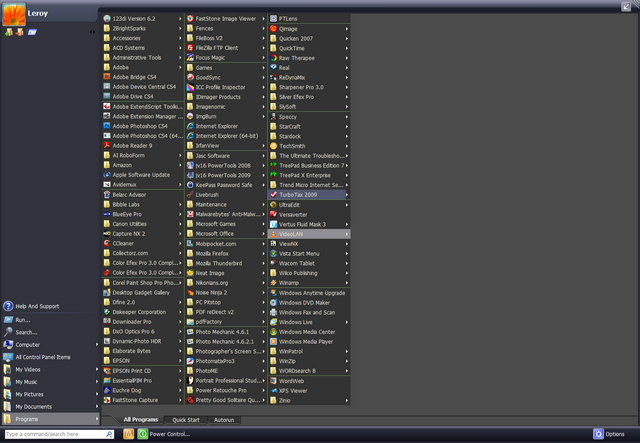Image resolution: width=640 pixels, height=443 pixels.
Task: Click the orange lock icon
Action: [x=128, y=434]
